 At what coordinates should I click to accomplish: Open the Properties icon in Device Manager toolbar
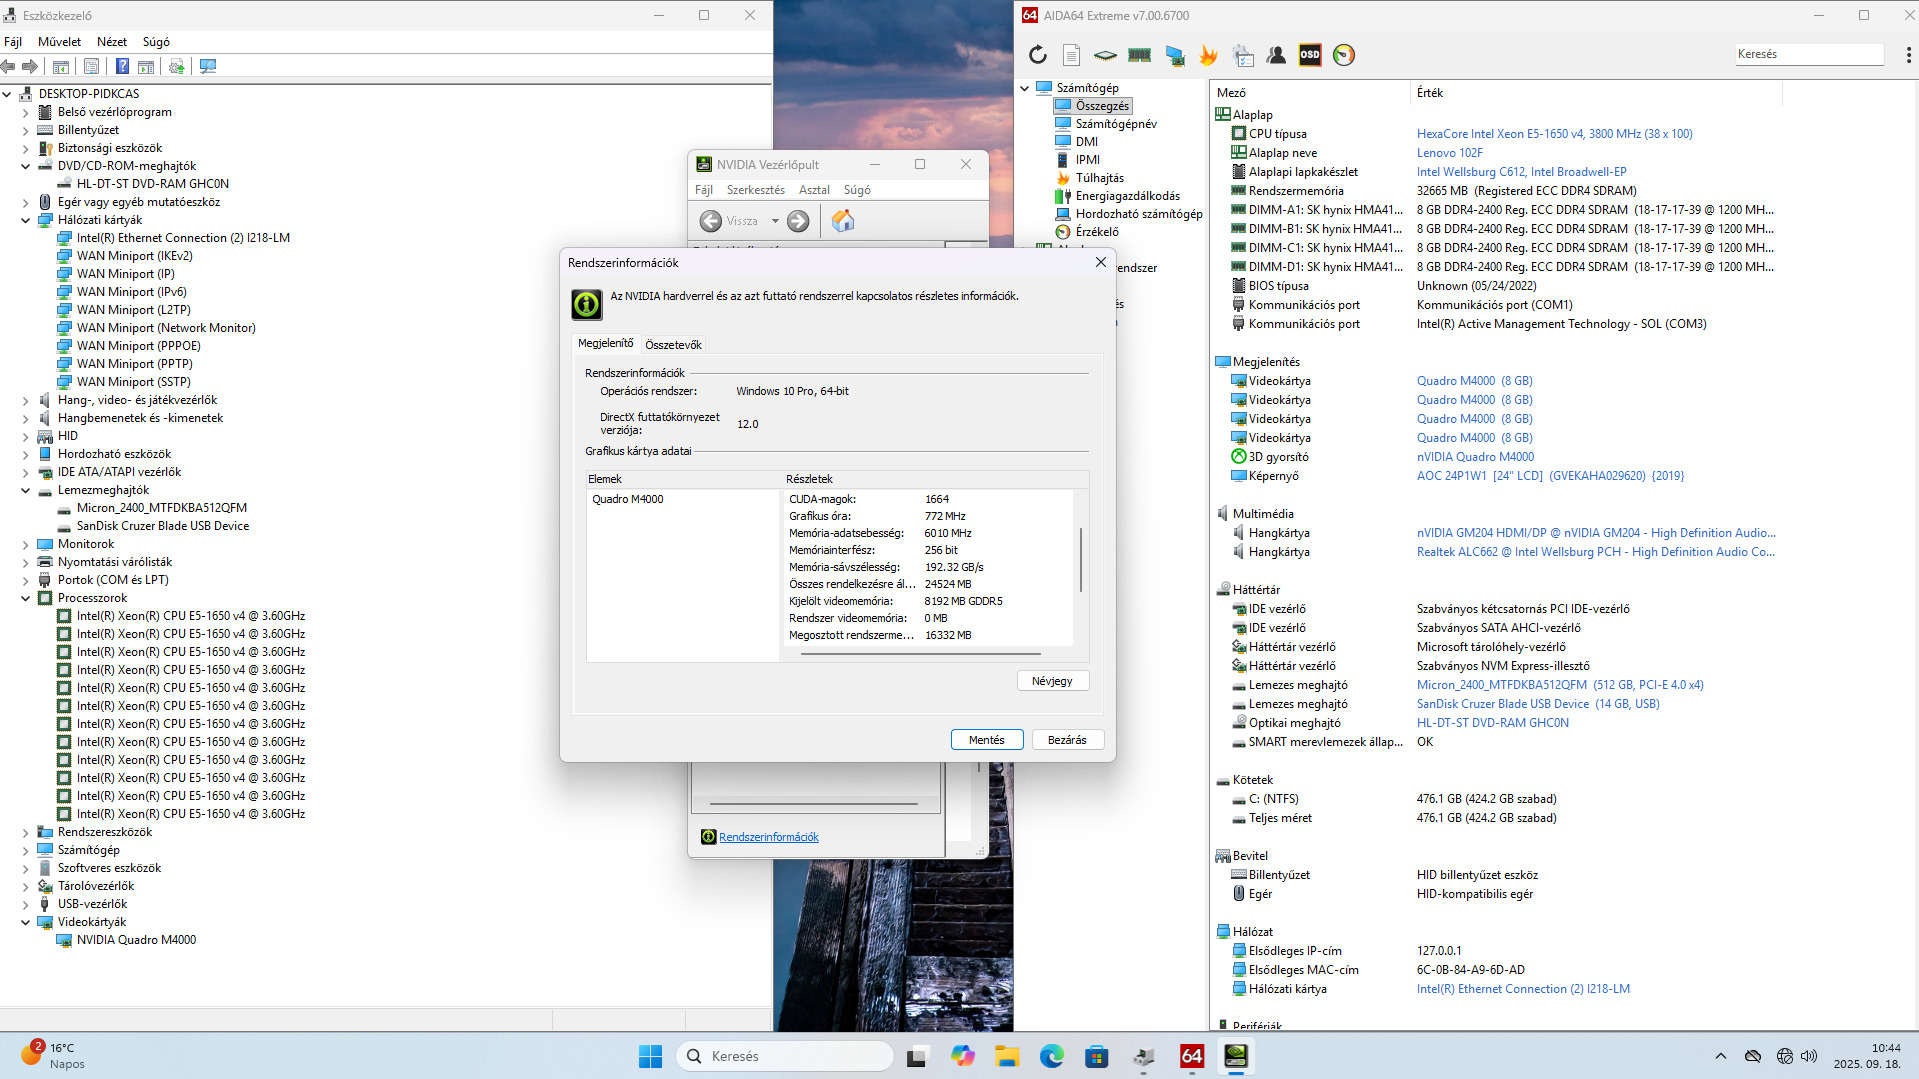(92, 66)
